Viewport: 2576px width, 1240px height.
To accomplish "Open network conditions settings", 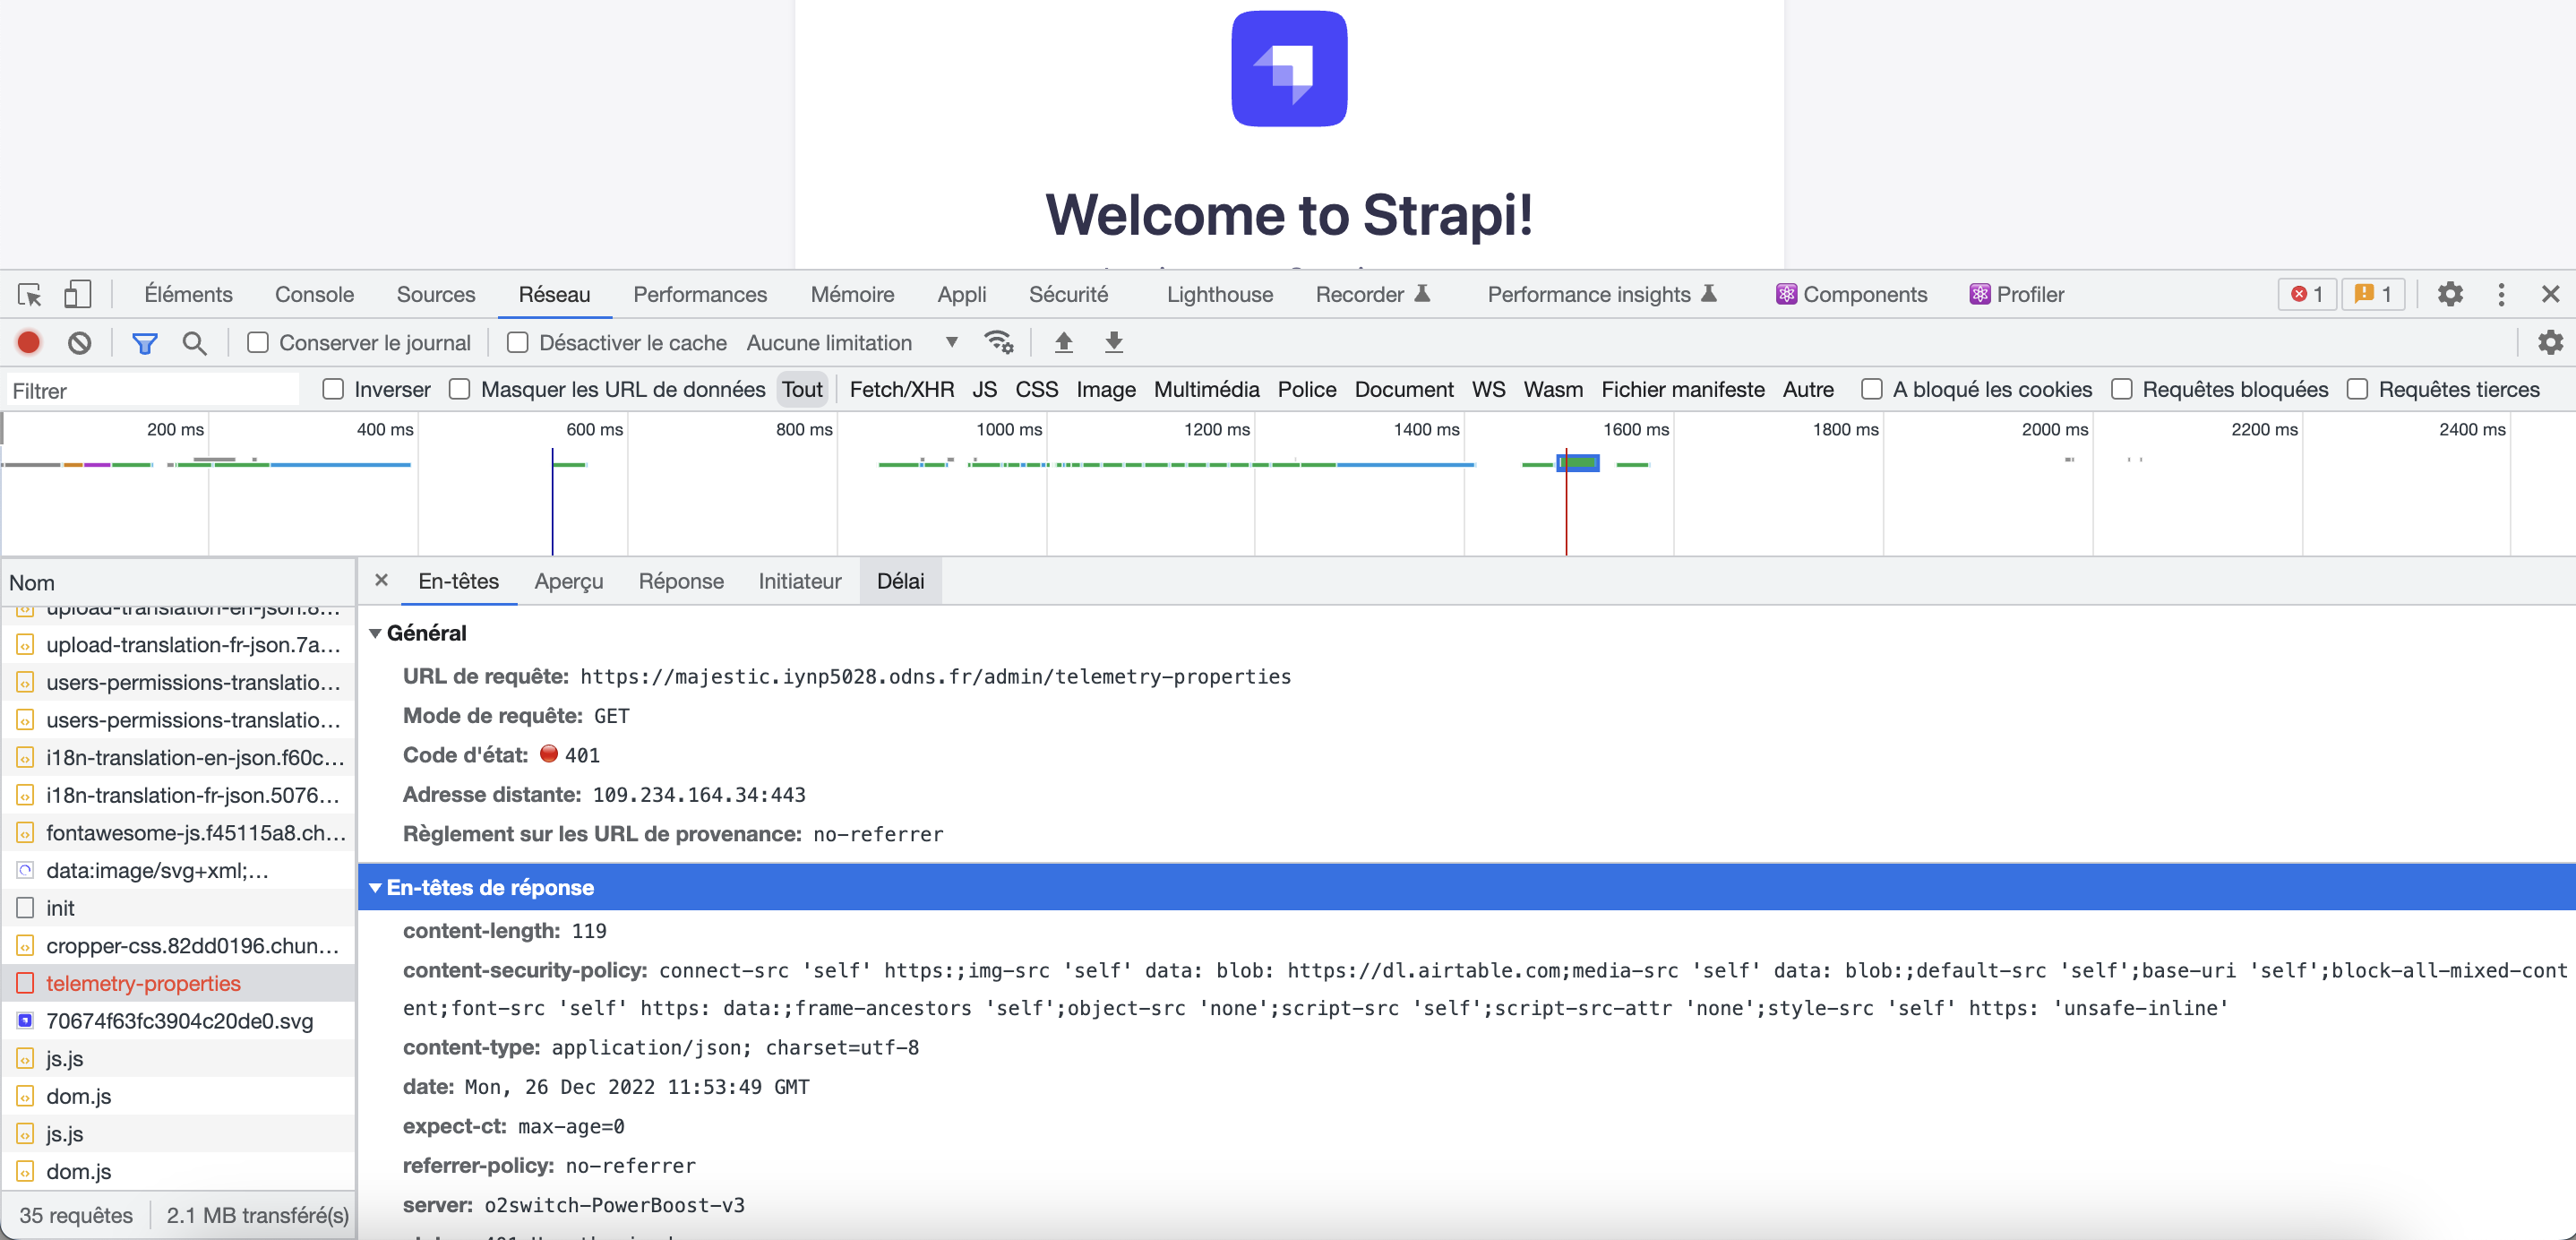I will pyautogui.click(x=998, y=342).
